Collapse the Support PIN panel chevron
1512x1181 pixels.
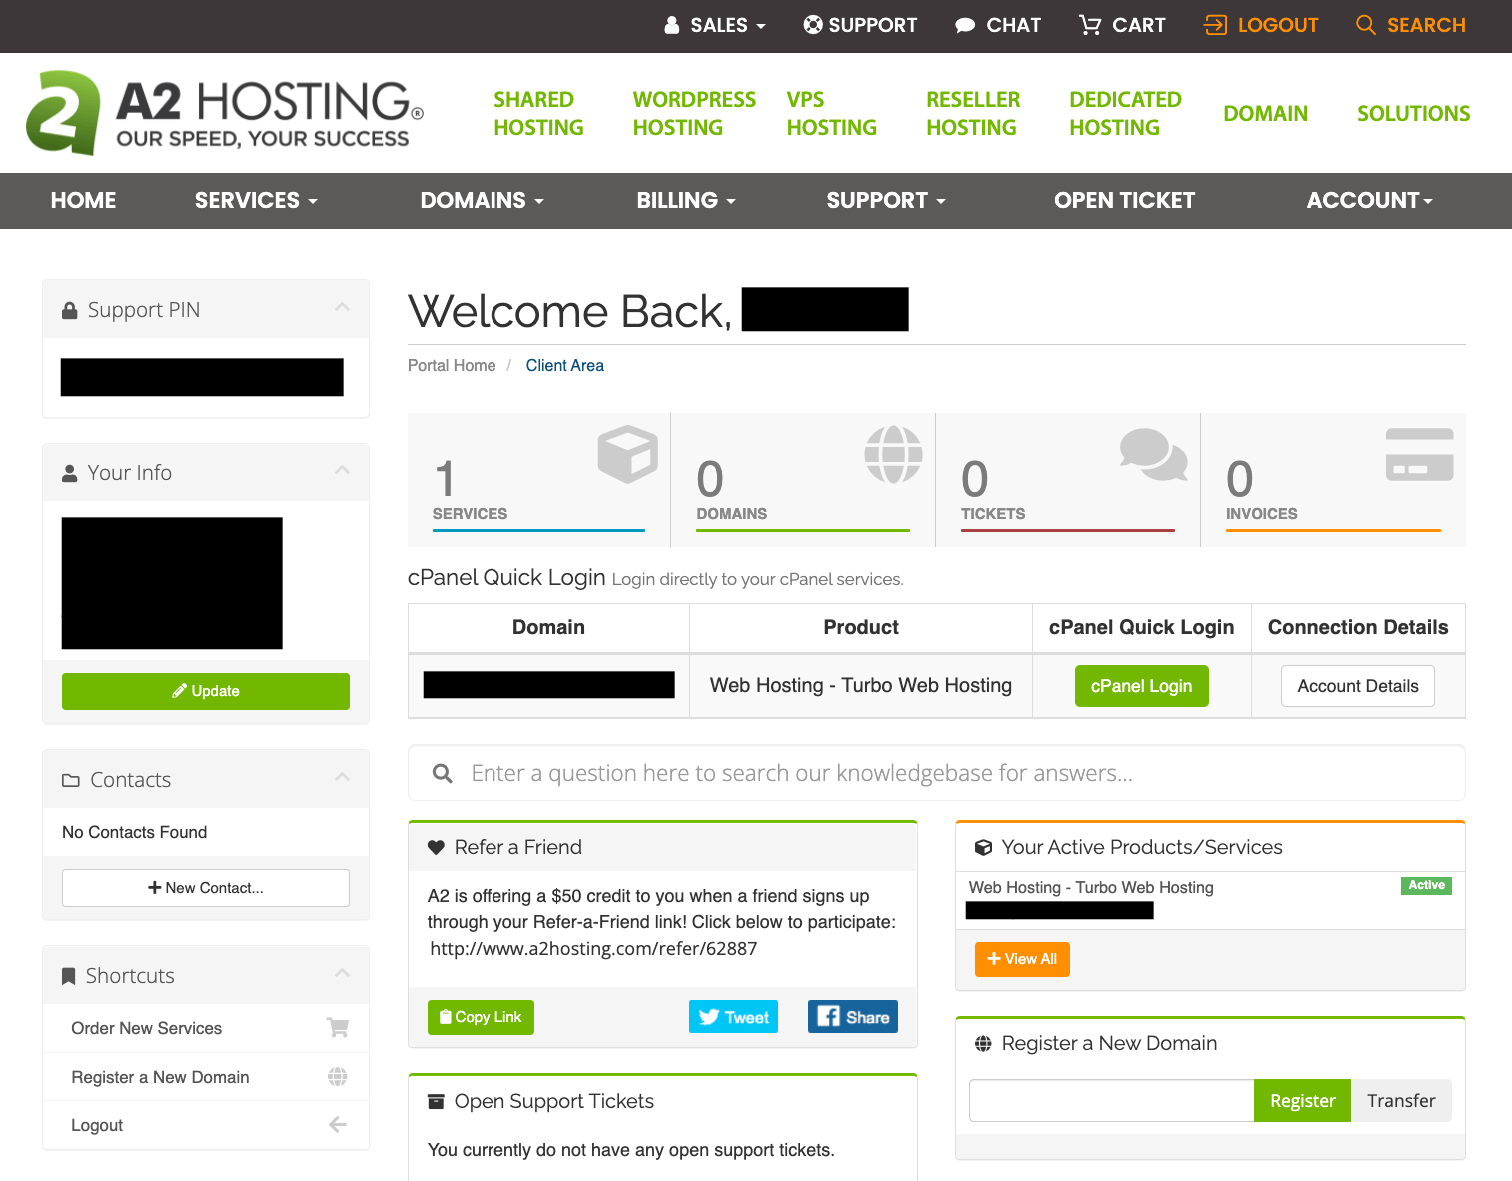point(342,307)
